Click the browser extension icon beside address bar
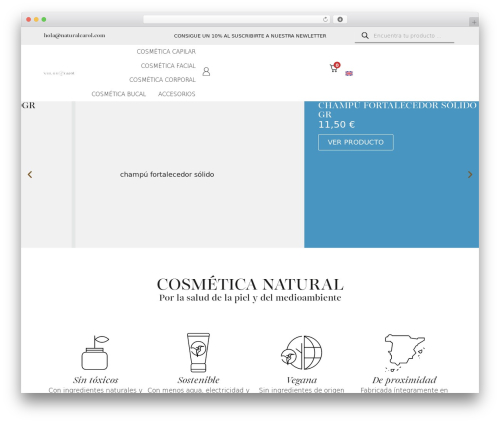 340,19
